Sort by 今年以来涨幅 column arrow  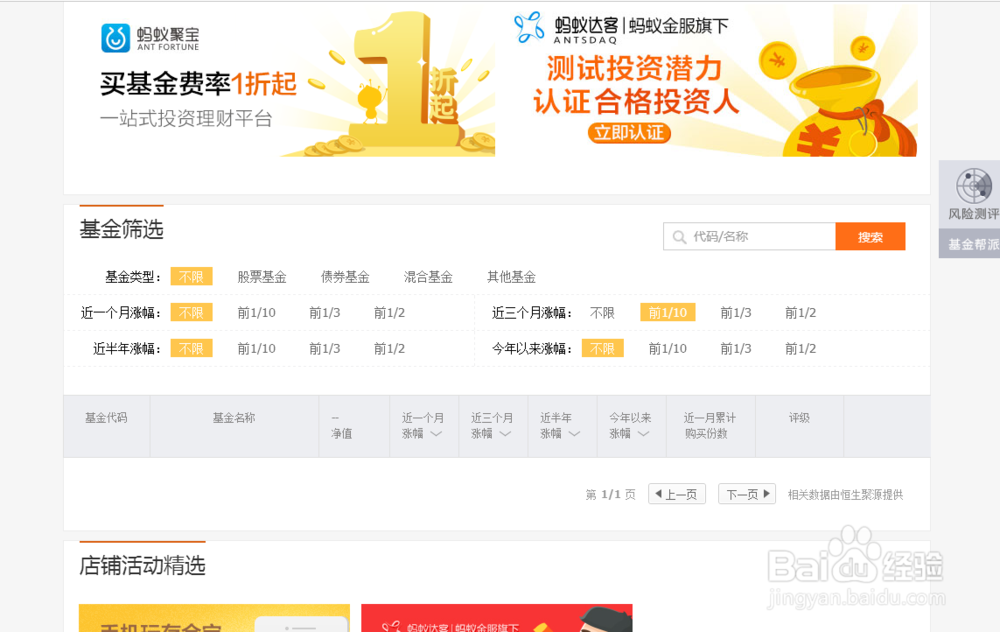pyautogui.click(x=643, y=434)
